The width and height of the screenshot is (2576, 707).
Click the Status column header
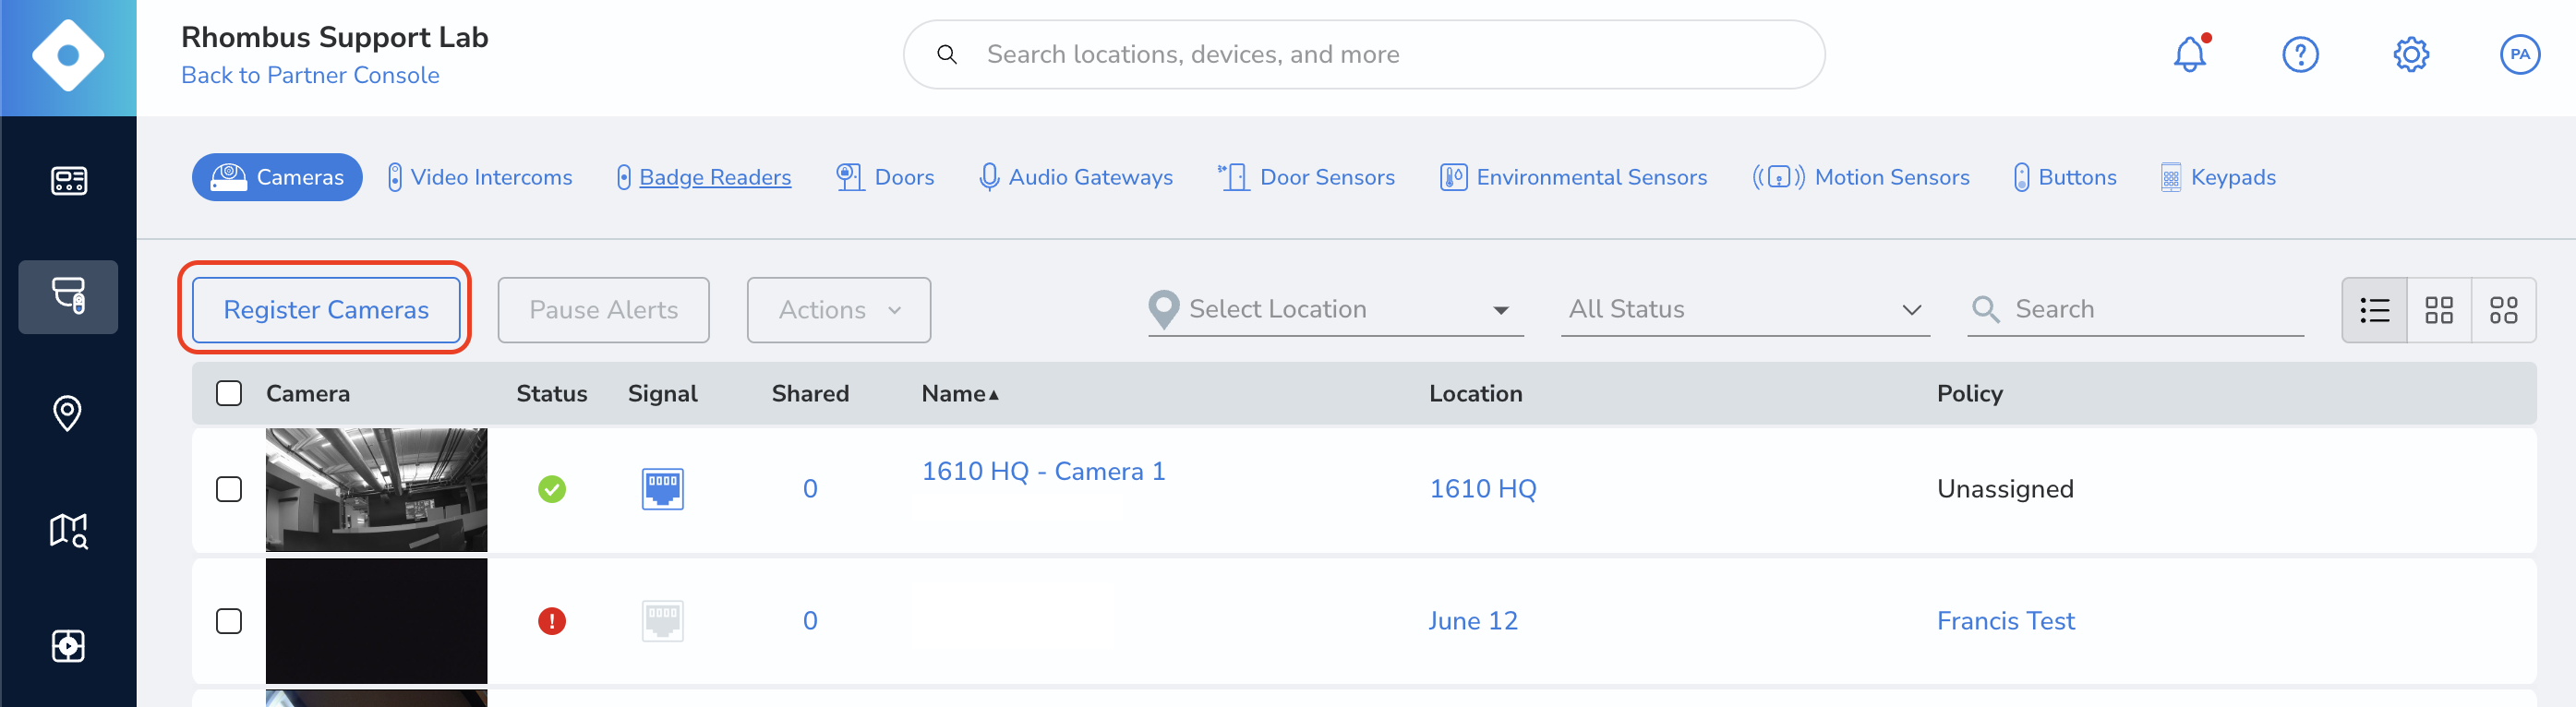pos(551,393)
